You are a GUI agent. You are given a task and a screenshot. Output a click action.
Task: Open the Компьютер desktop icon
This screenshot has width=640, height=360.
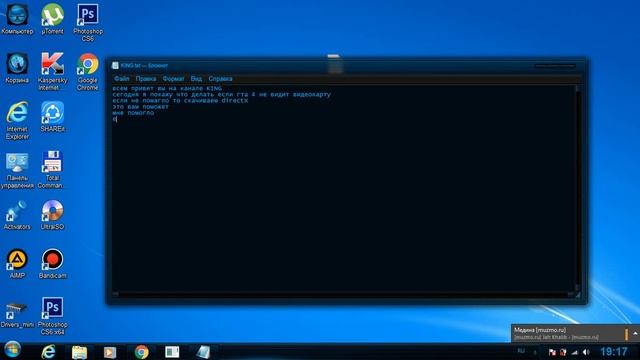pyautogui.click(x=17, y=19)
